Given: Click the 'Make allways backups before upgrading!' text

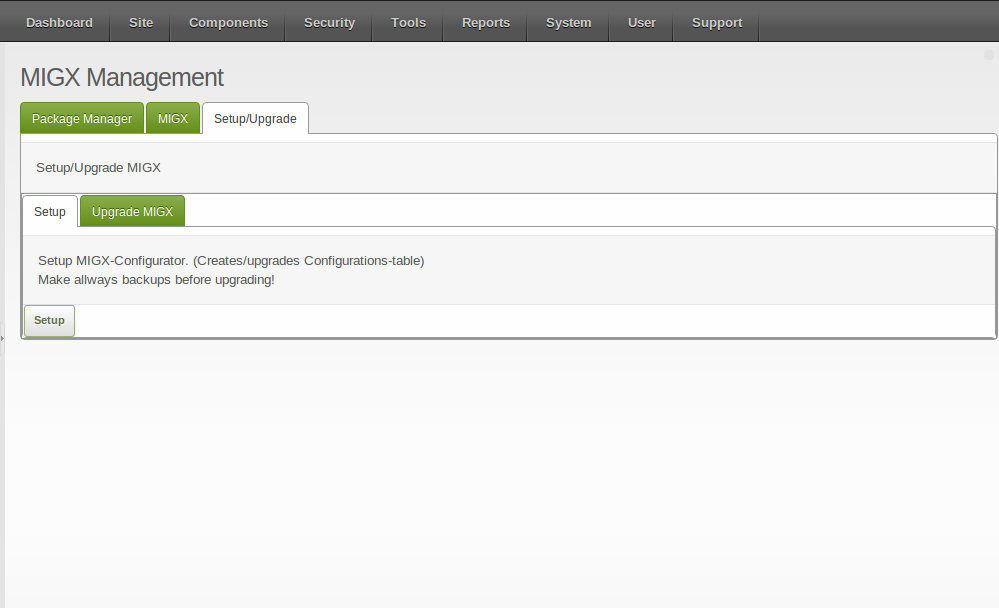Looking at the screenshot, I should click(156, 280).
